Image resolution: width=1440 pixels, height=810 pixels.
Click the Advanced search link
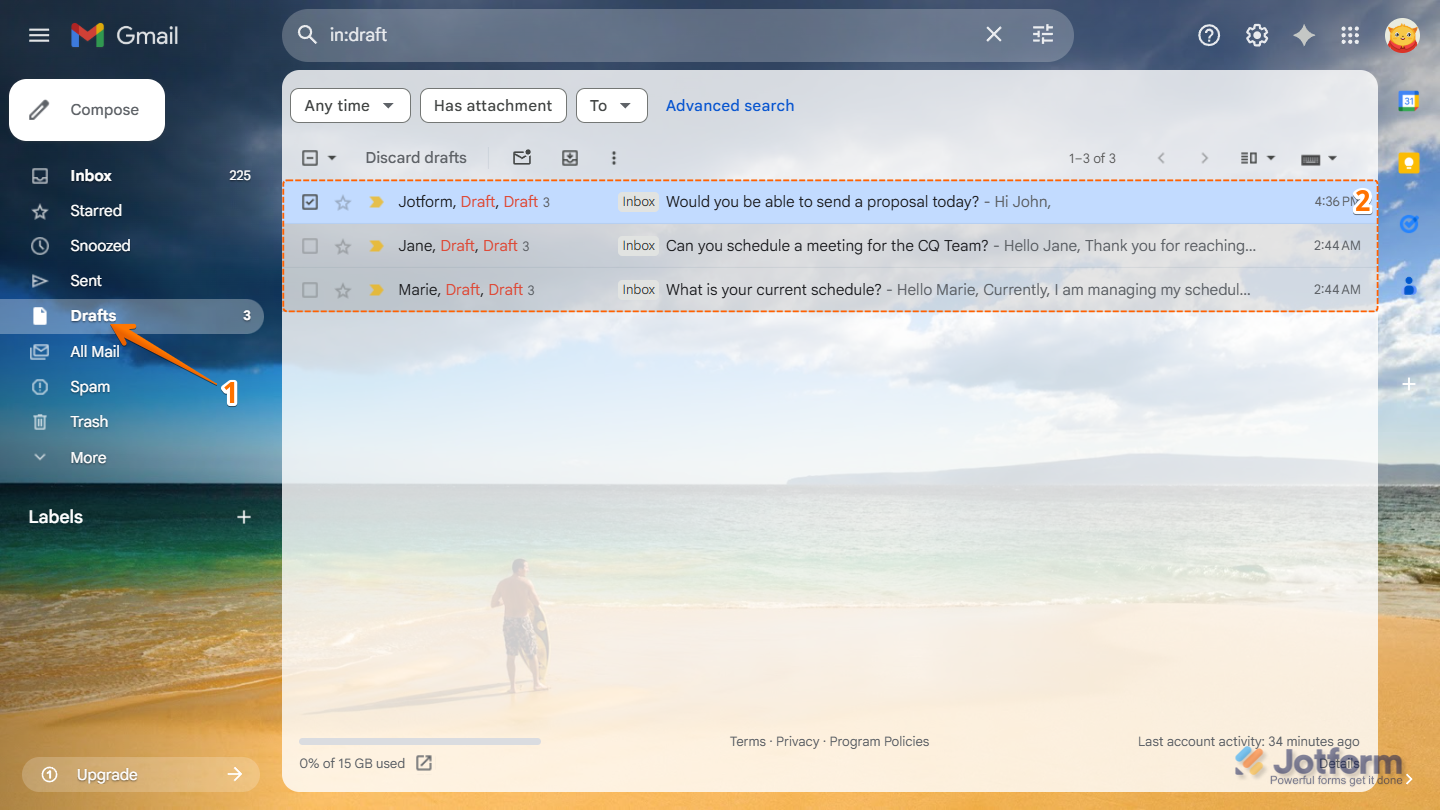pos(730,106)
